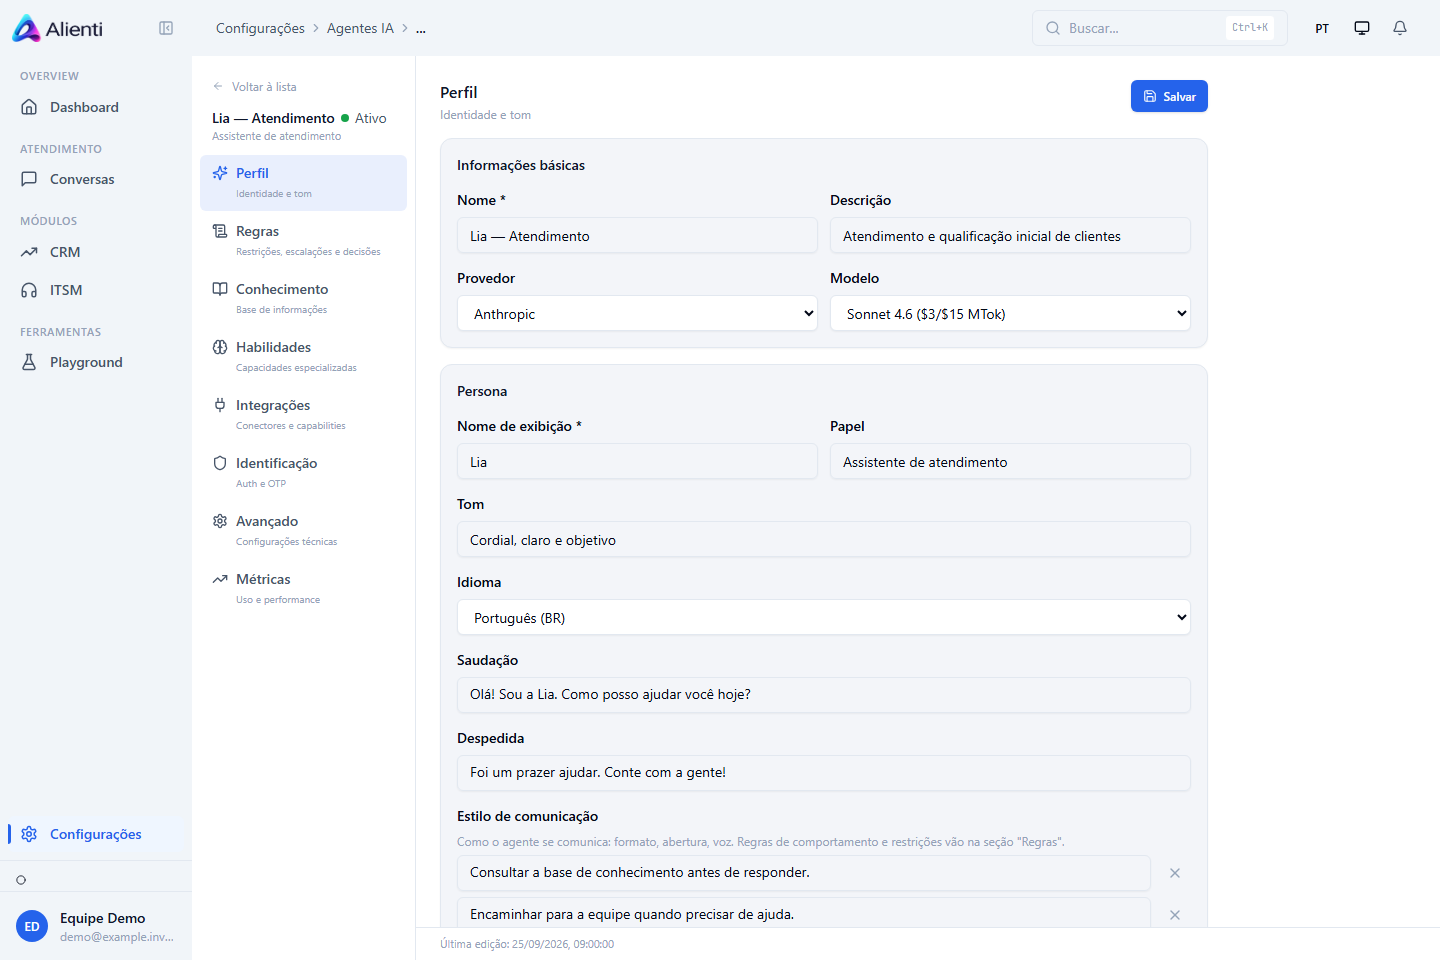This screenshot has height=960, width=1440.
Task: Switch language via PT button
Action: tap(1322, 28)
